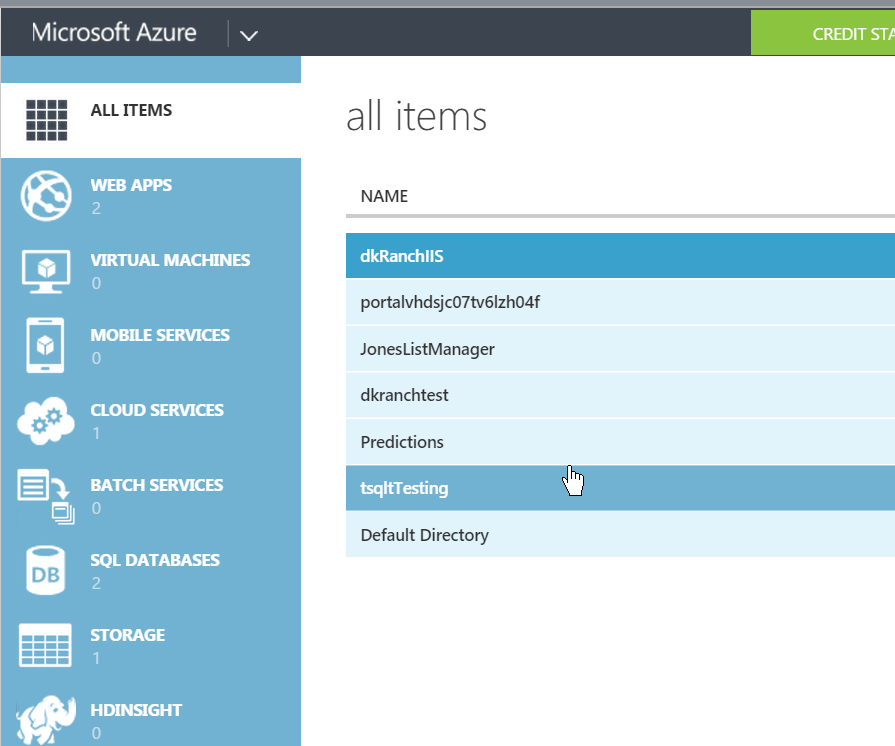Click the Microsoft Azure logo text

pyautogui.click(x=114, y=33)
